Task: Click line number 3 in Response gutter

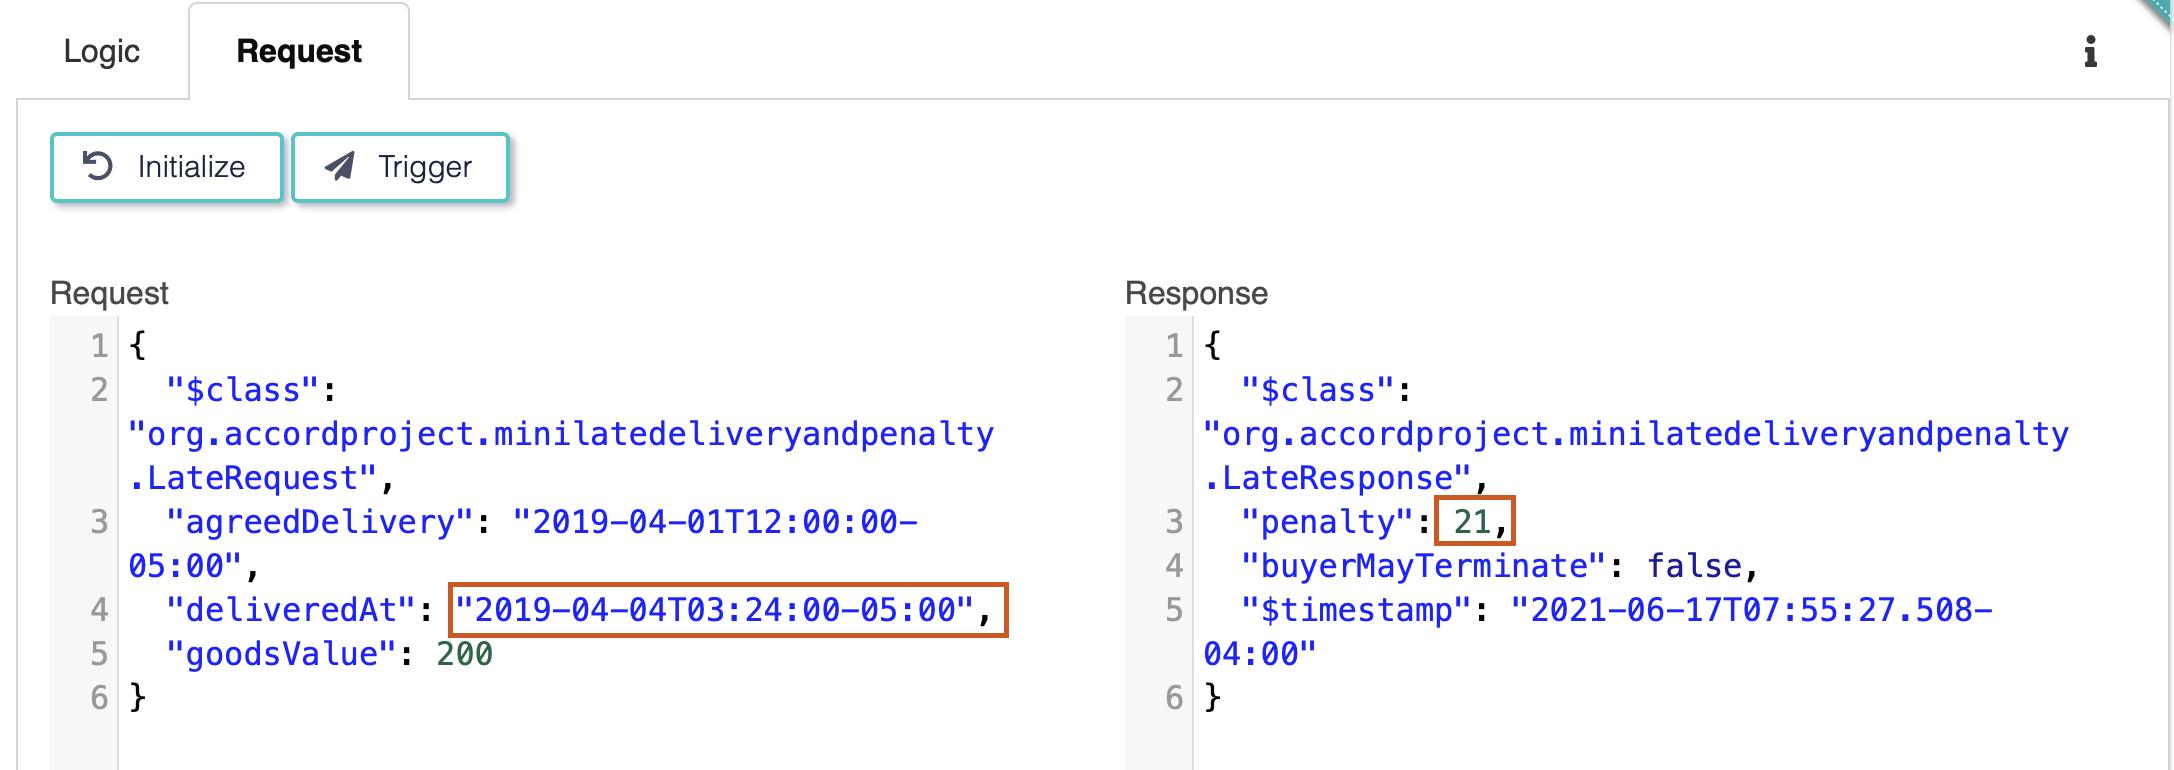Action: coord(1173,522)
